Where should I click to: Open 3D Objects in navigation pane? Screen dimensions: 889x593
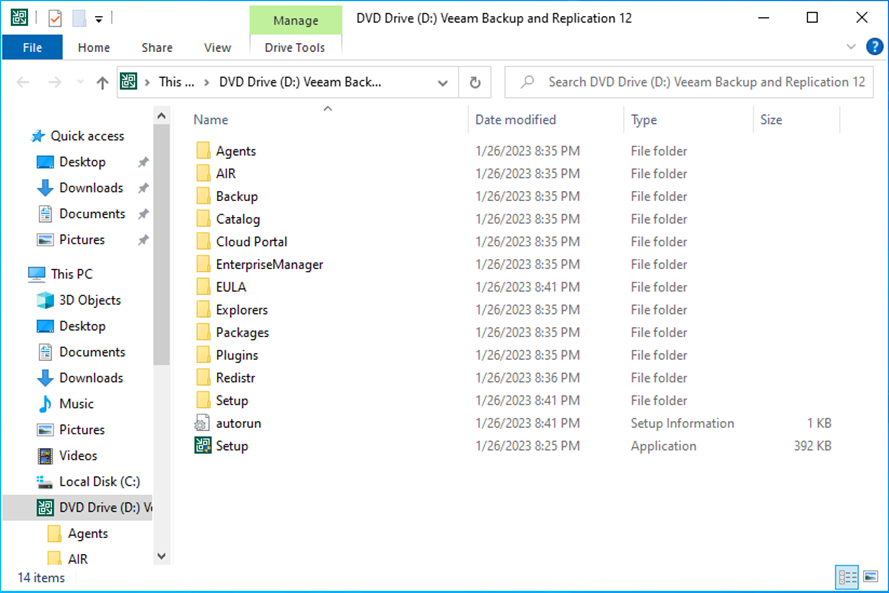(90, 300)
